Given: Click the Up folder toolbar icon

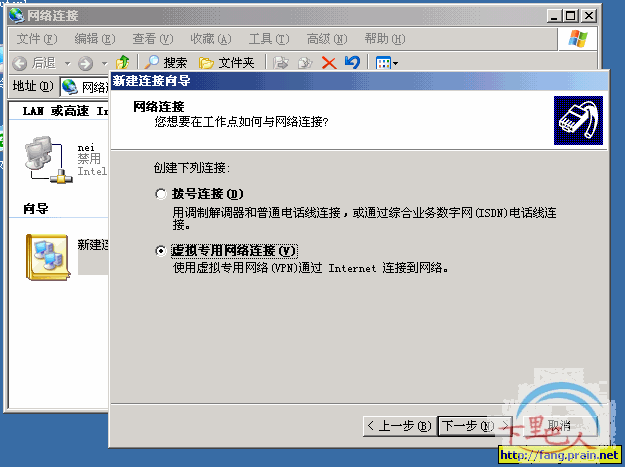Looking at the screenshot, I should pos(122,62).
